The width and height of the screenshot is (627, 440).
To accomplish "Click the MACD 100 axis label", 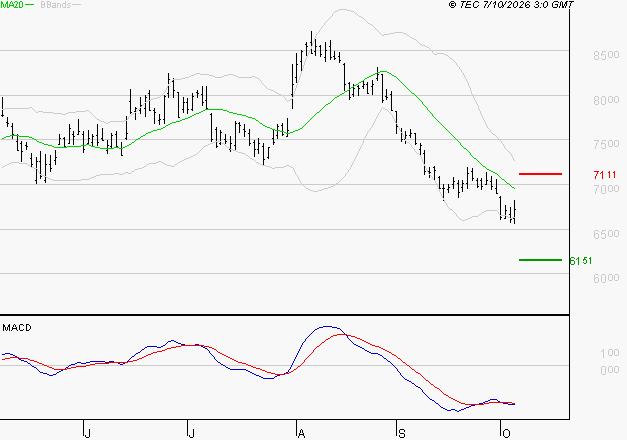I will [x=610, y=353].
